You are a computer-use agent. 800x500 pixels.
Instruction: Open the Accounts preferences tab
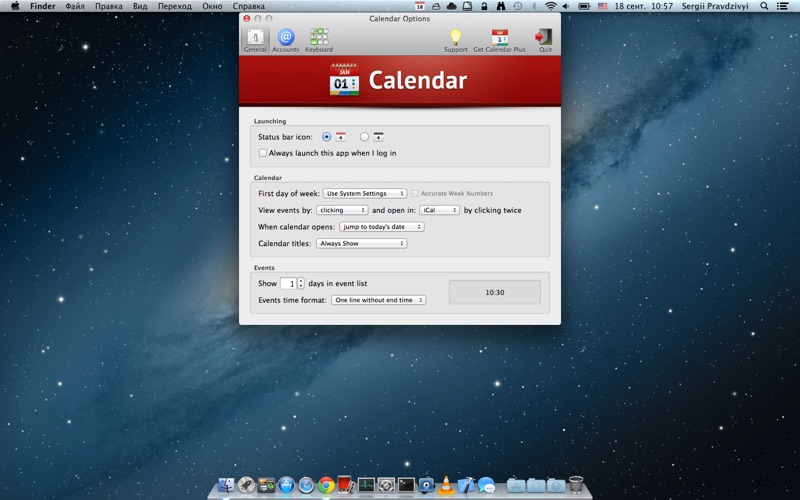pos(286,40)
